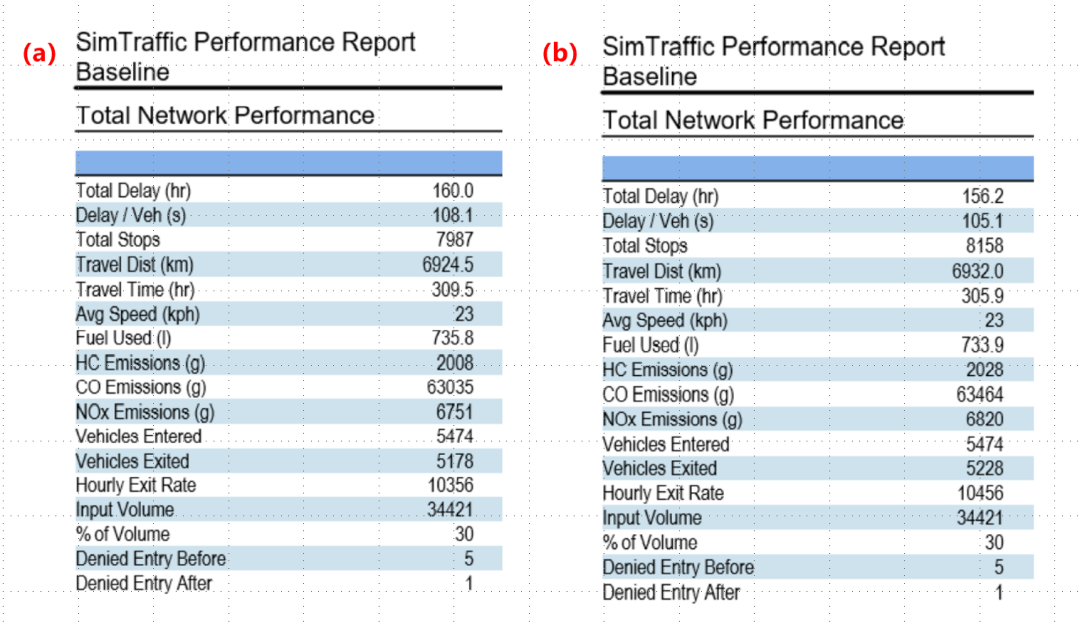
Task: Click the Delay / Veh value 108.1
Action: click(453, 215)
